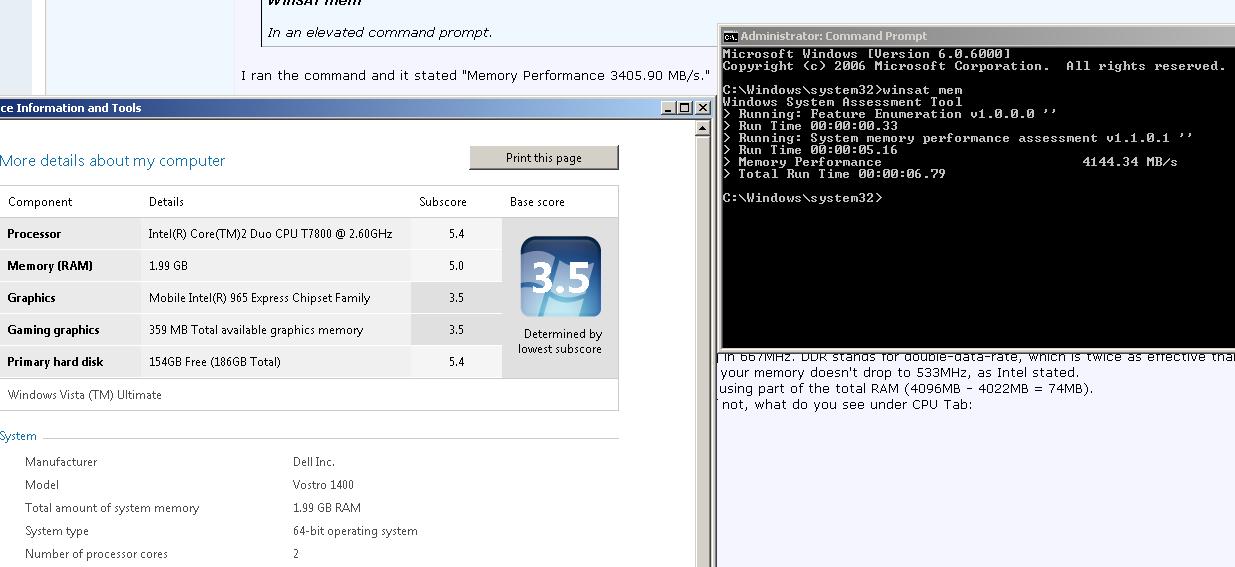Open the More details about my computer link

click(113, 161)
